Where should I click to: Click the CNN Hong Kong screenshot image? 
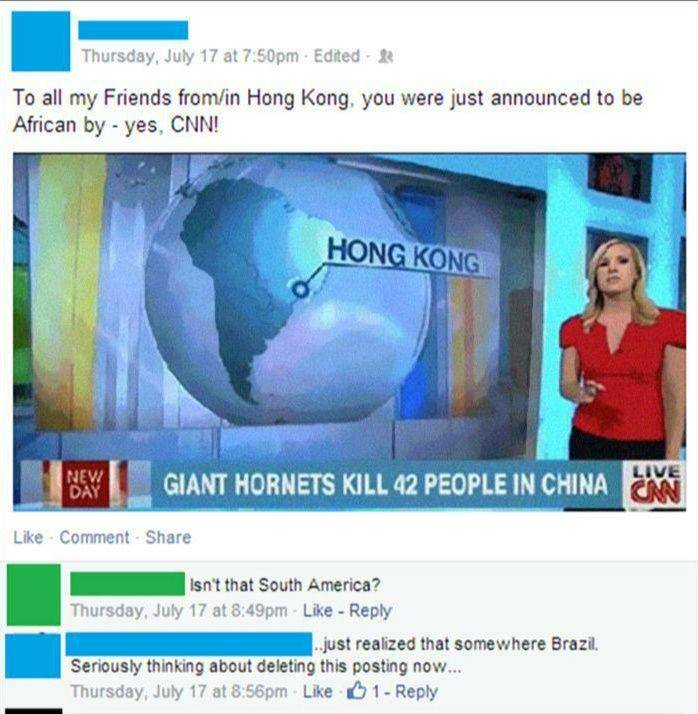point(349,332)
